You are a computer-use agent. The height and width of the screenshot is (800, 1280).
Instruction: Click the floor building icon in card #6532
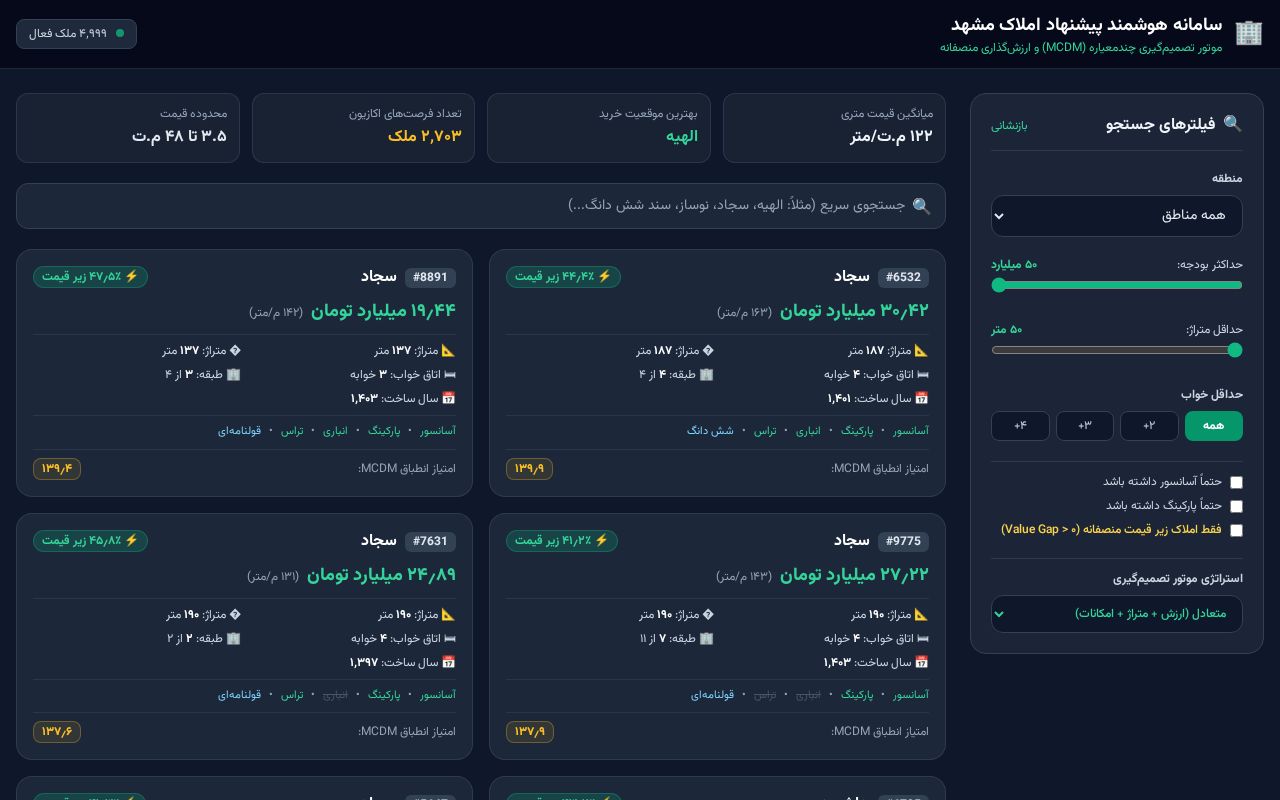click(707, 374)
